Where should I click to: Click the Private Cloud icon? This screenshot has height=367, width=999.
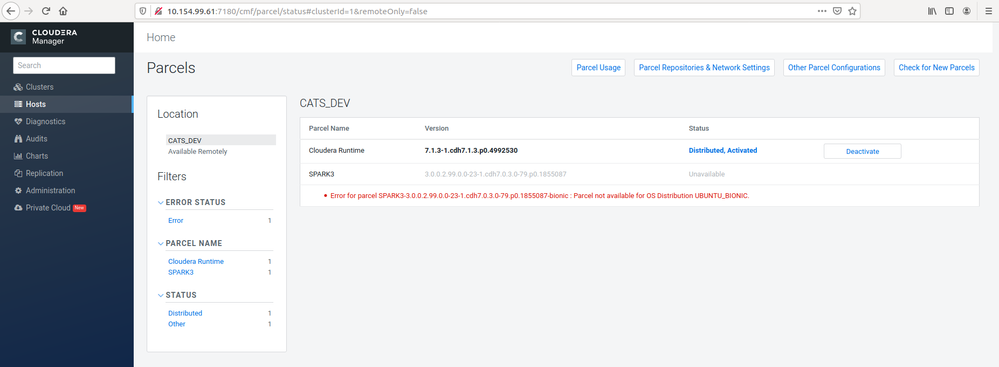[x=18, y=208]
